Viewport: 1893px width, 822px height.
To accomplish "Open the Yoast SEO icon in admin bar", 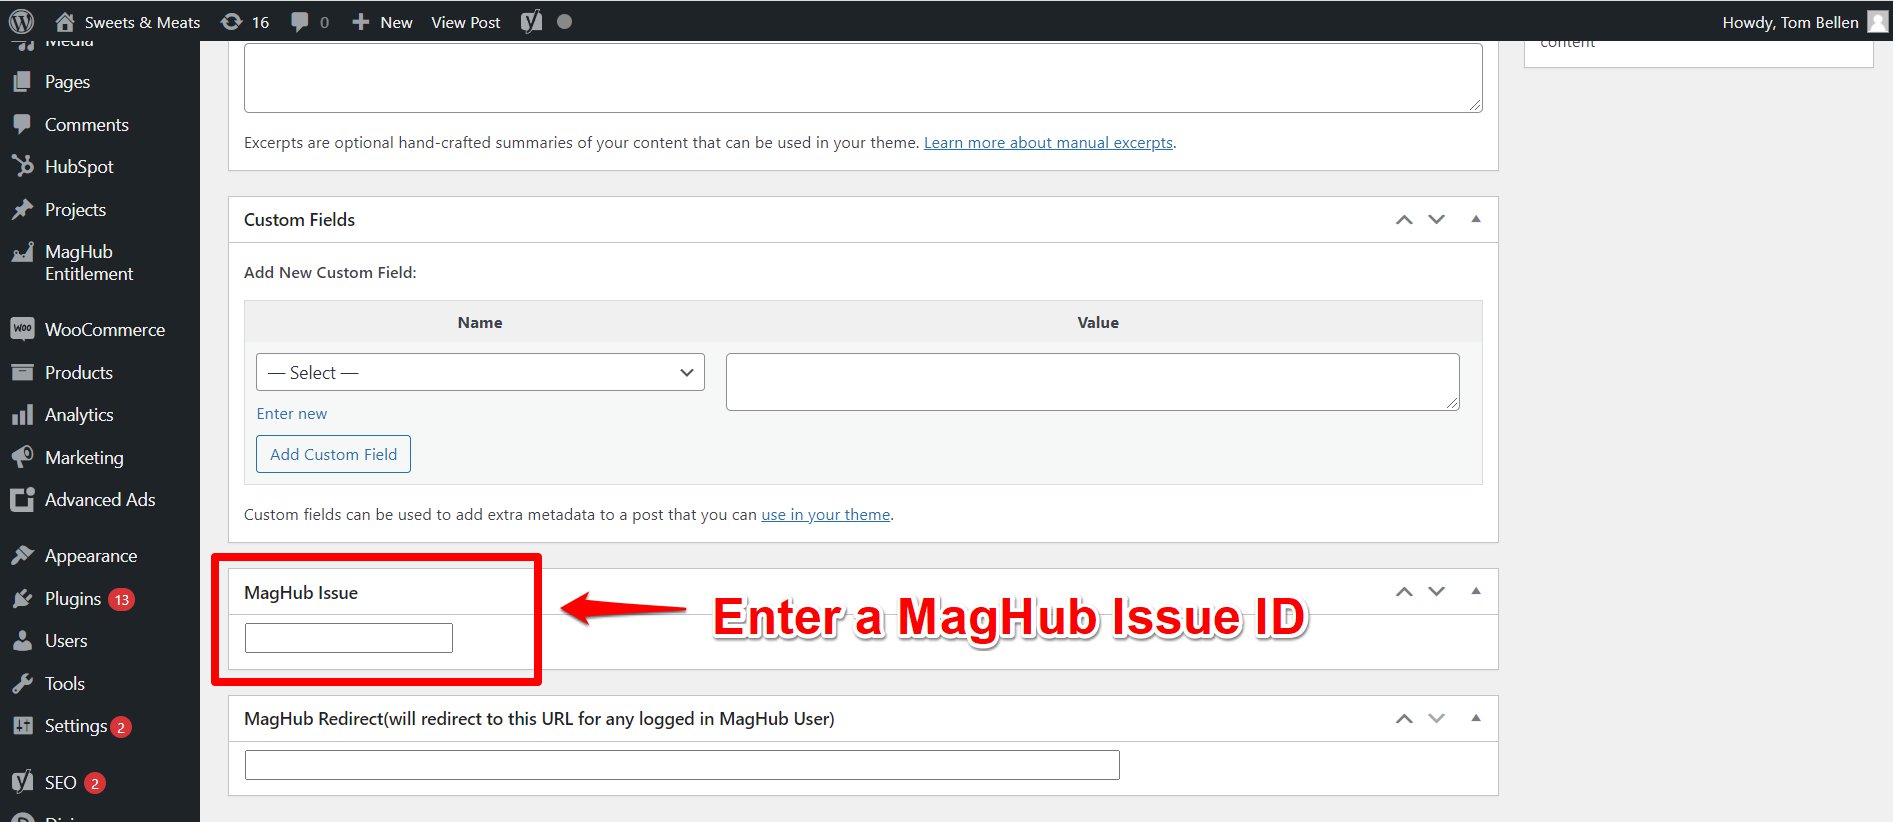I will click(532, 21).
